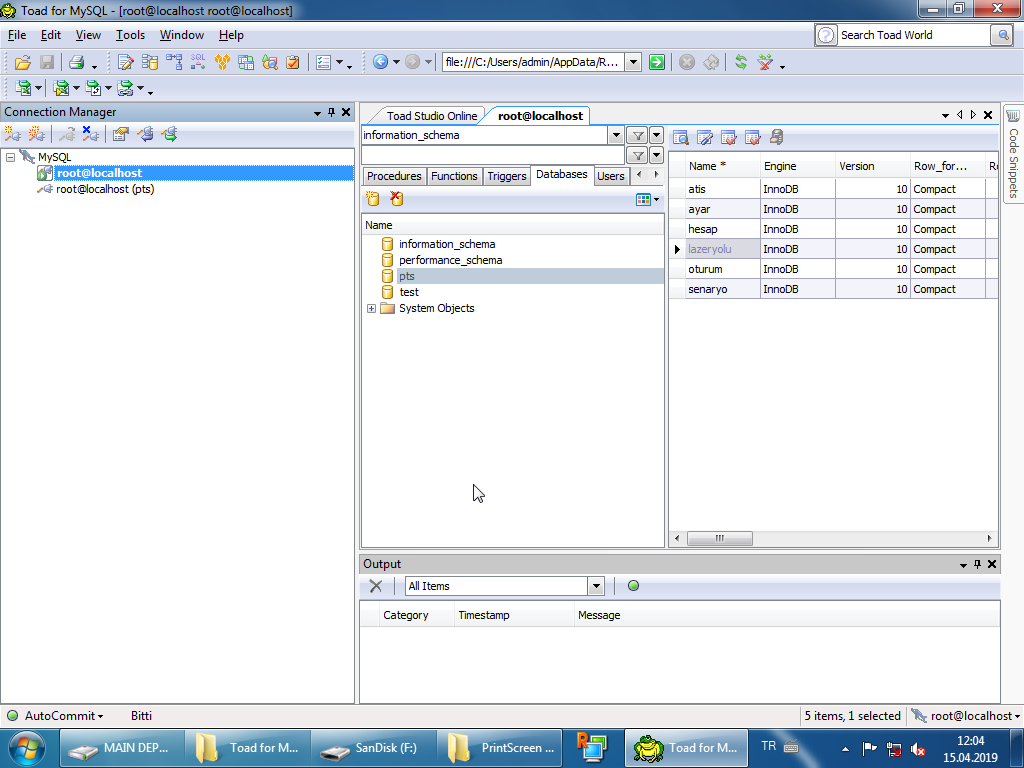
Task: Open the File menu
Action: click(x=17, y=35)
